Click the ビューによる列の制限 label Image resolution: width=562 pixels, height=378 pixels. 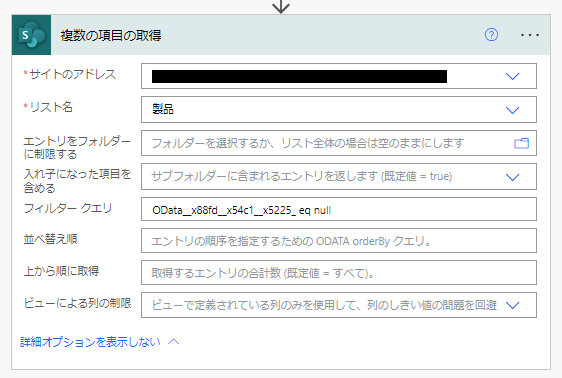tap(77, 303)
